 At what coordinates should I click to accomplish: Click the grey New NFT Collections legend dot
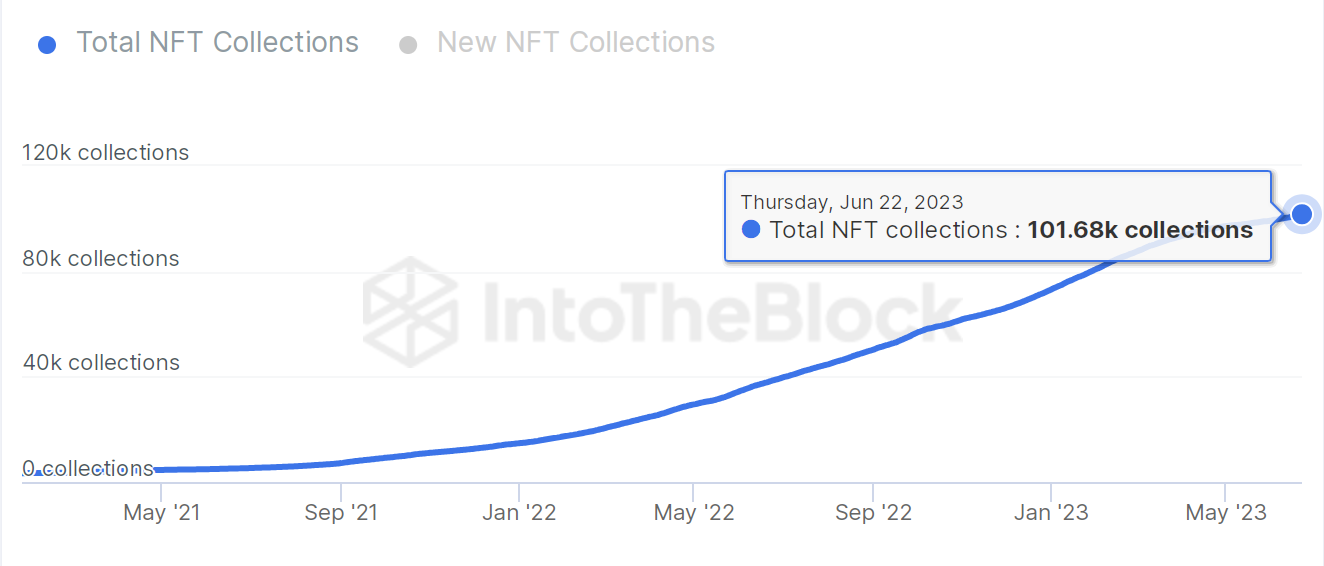407,45
